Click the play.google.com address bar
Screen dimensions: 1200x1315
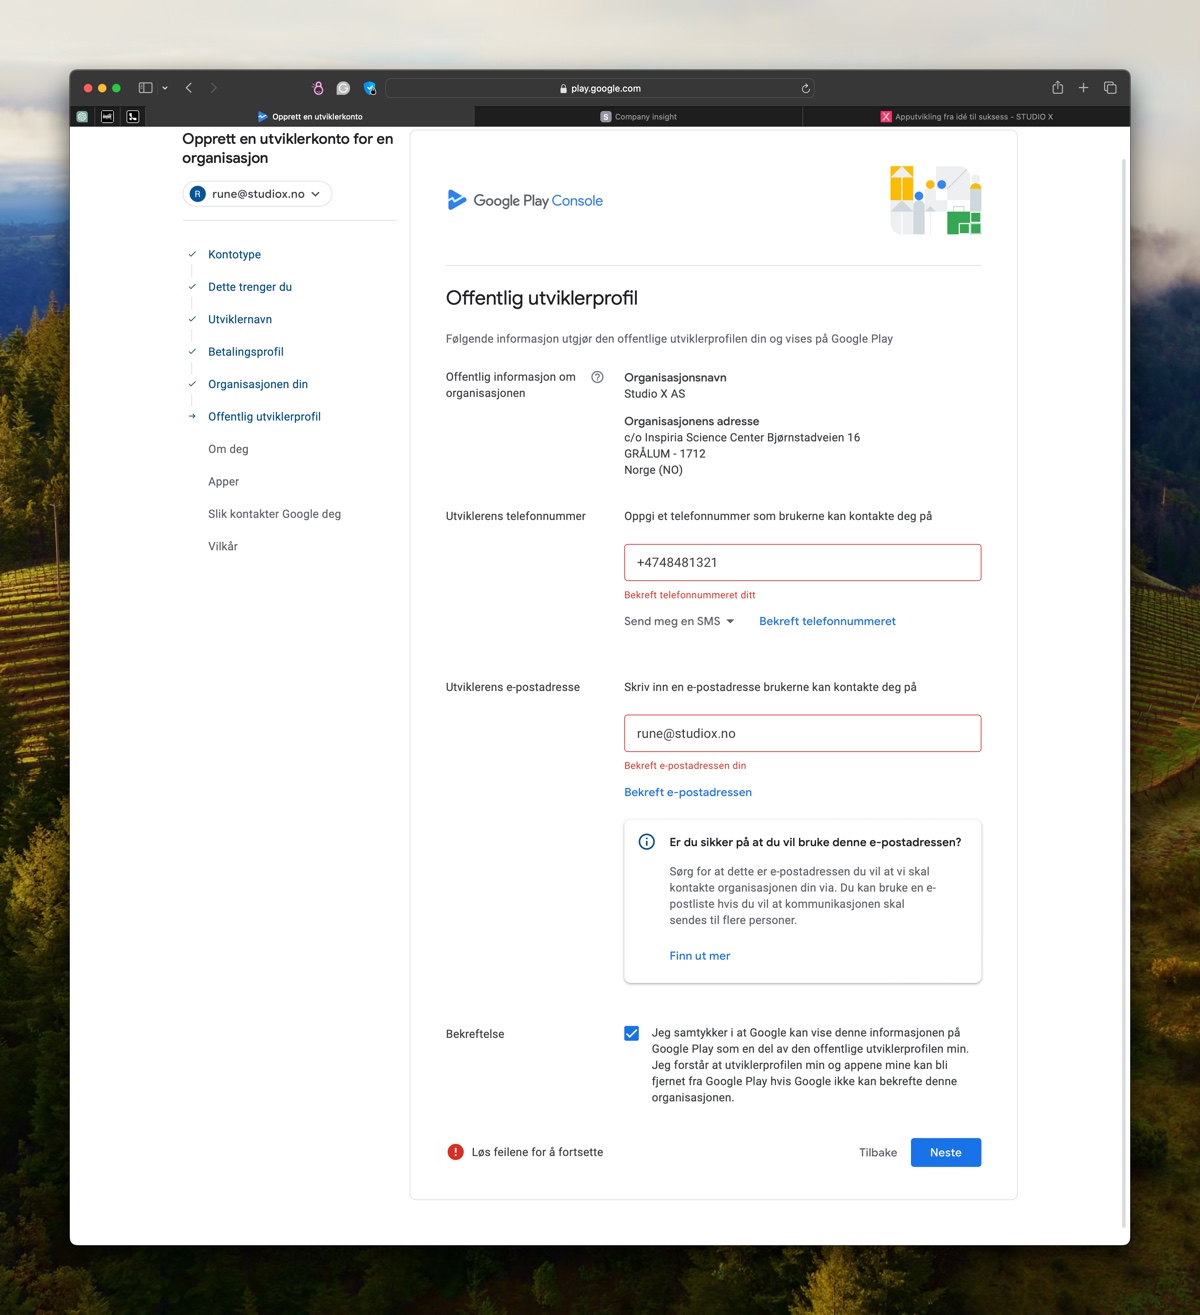[x=600, y=88]
